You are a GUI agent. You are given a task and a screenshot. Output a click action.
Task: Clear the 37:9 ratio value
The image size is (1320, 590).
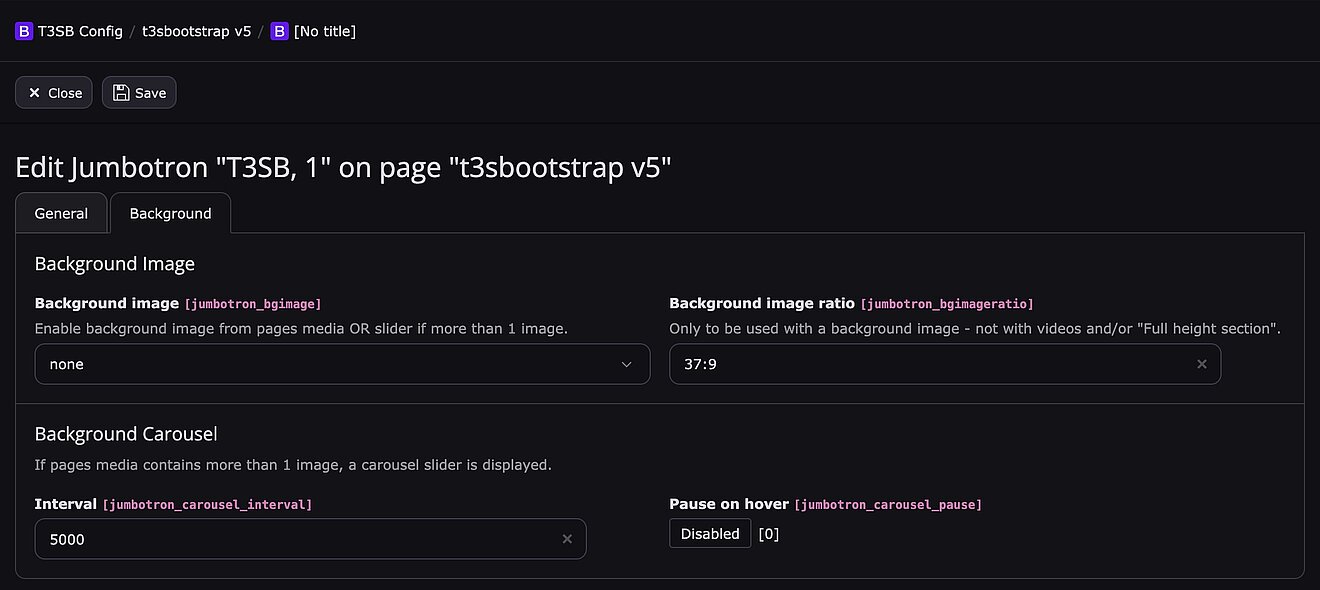pyautogui.click(x=1202, y=365)
